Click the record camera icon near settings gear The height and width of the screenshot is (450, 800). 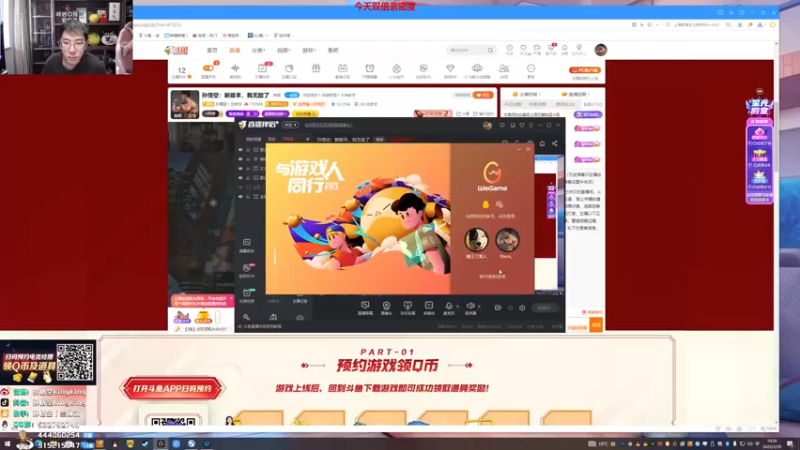click(x=497, y=308)
